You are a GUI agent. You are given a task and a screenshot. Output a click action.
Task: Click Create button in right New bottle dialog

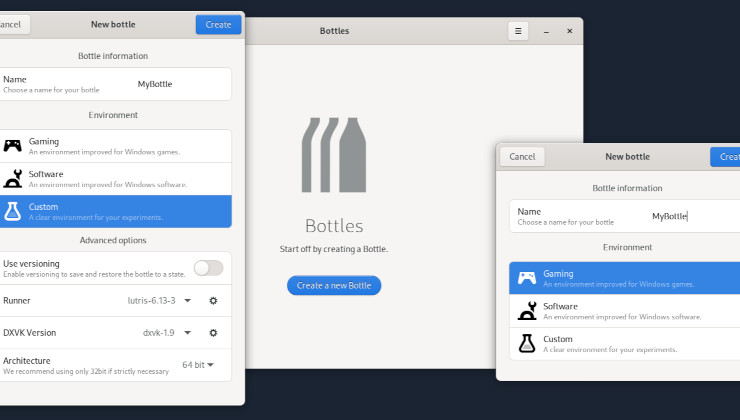(x=725, y=157)
